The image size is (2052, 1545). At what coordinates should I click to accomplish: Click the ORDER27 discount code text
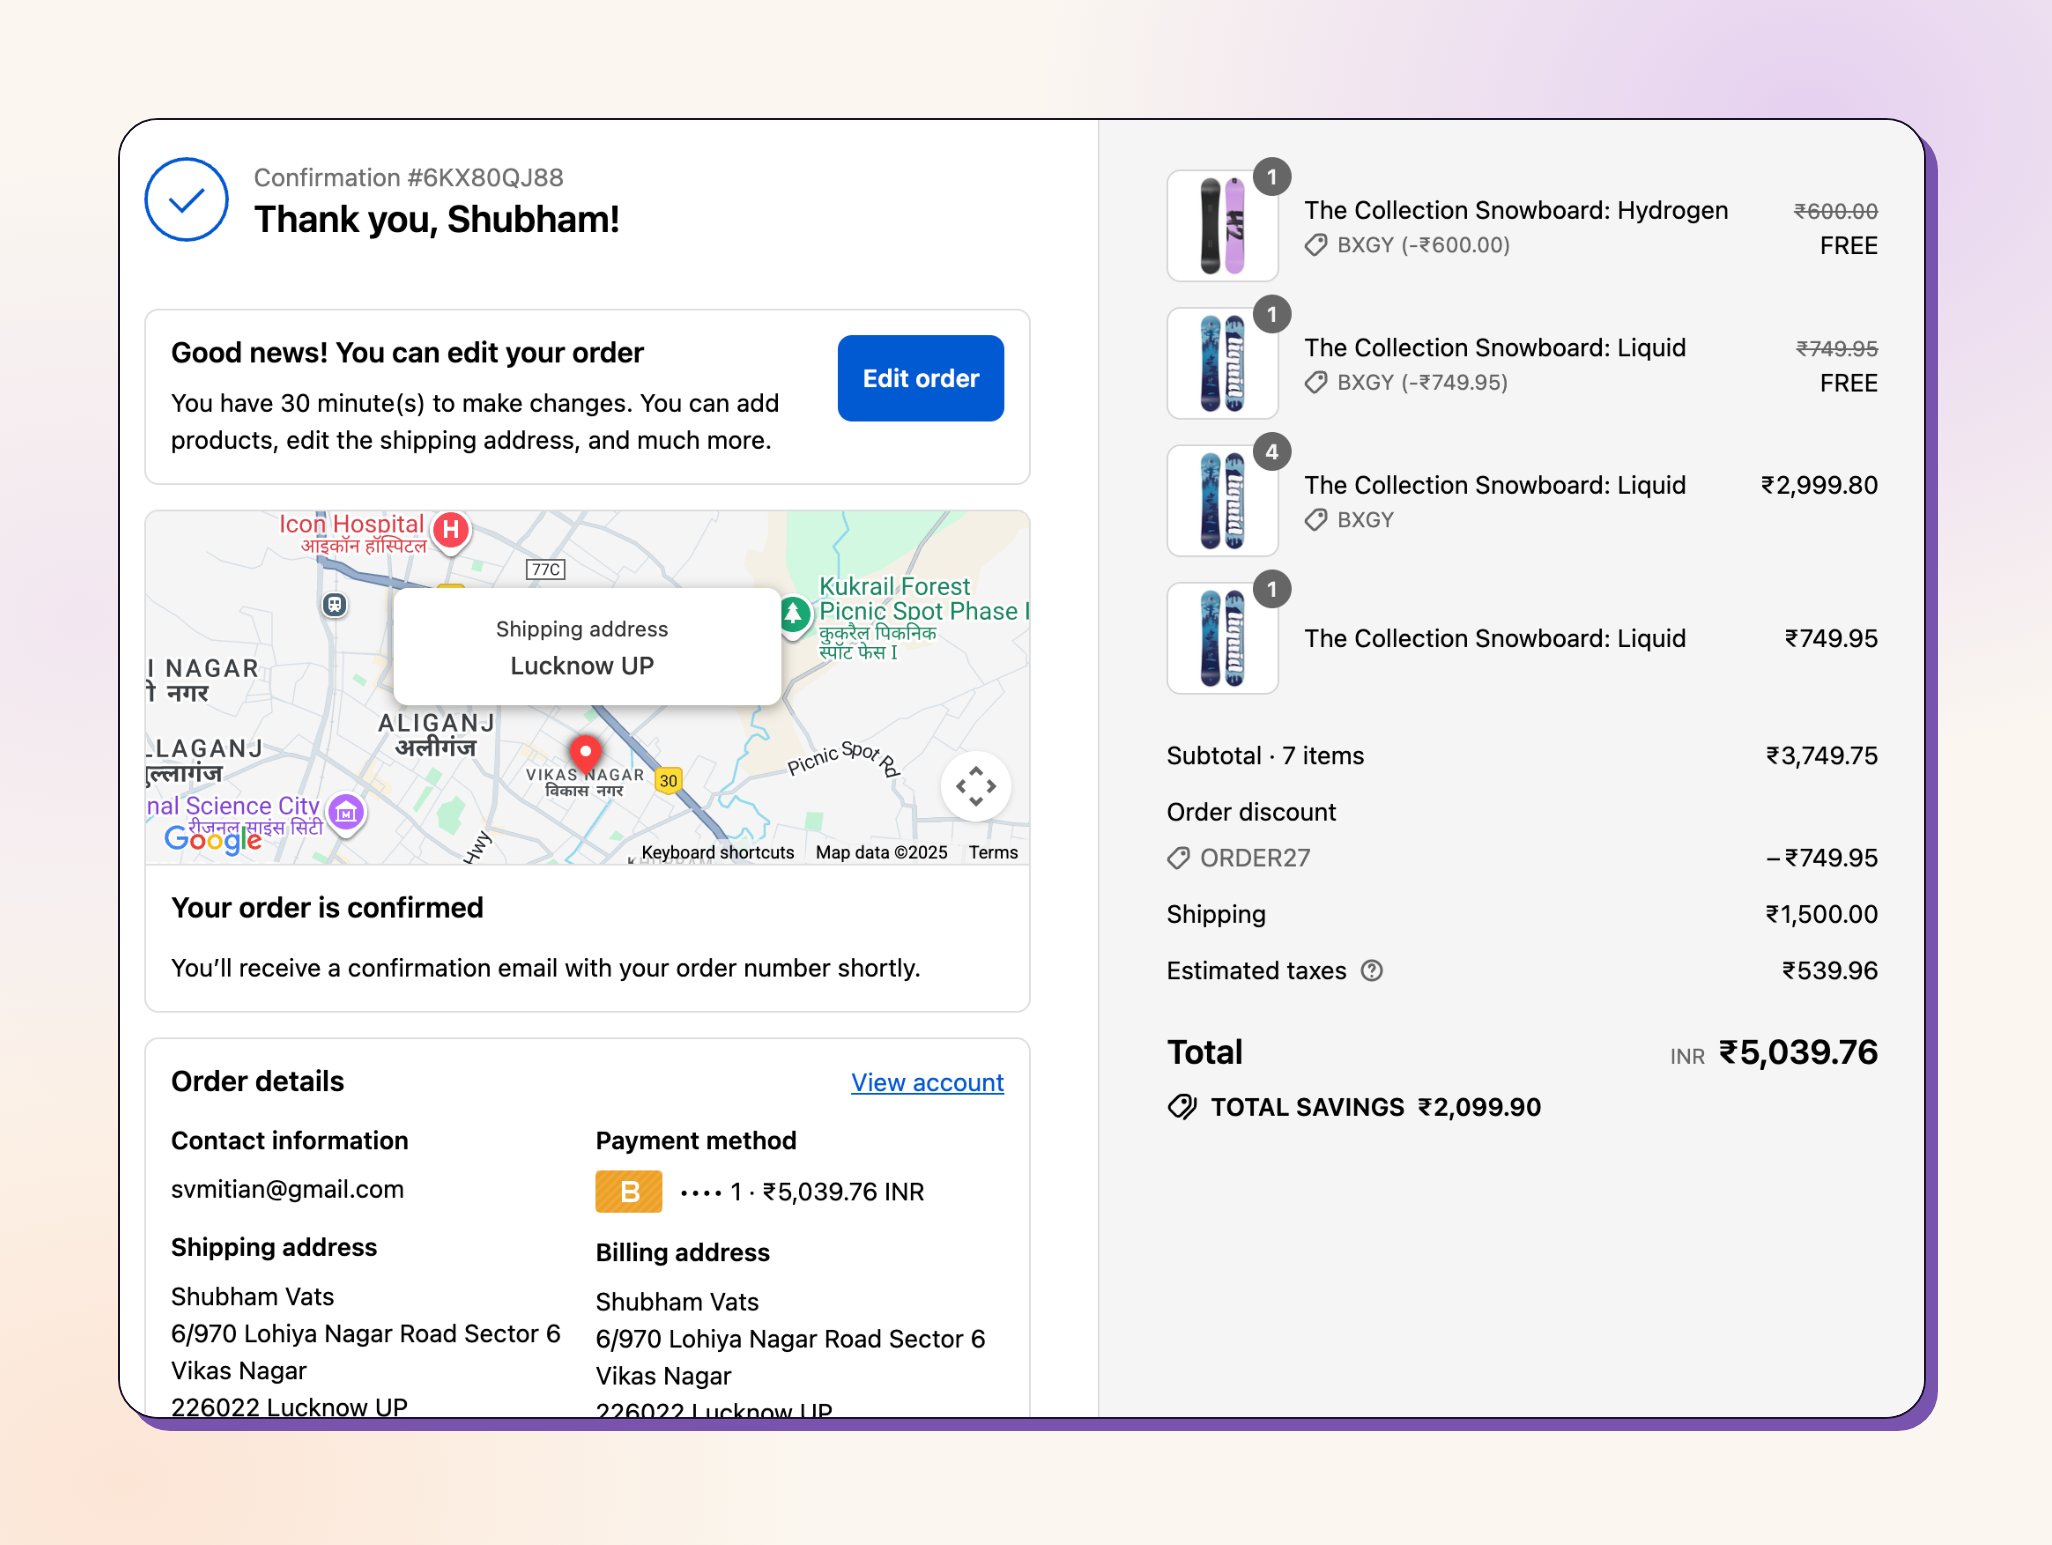[1255, 858]
